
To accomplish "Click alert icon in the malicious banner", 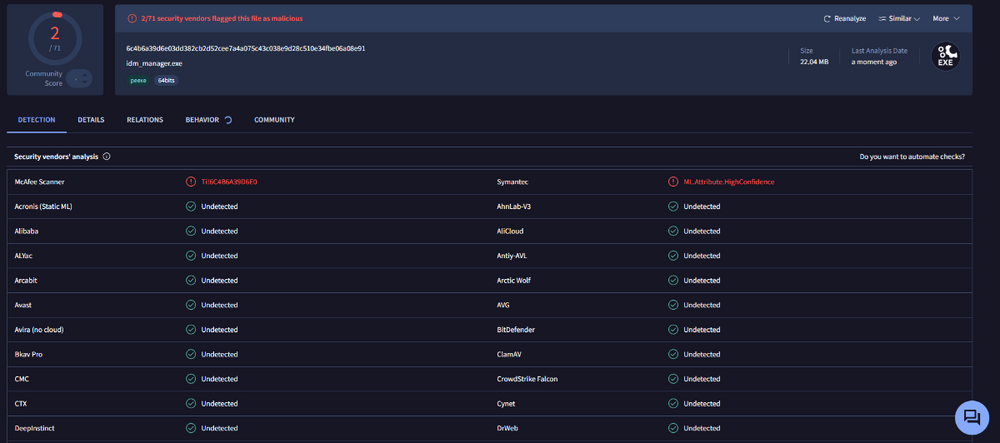I will click(x=132, y=18).
